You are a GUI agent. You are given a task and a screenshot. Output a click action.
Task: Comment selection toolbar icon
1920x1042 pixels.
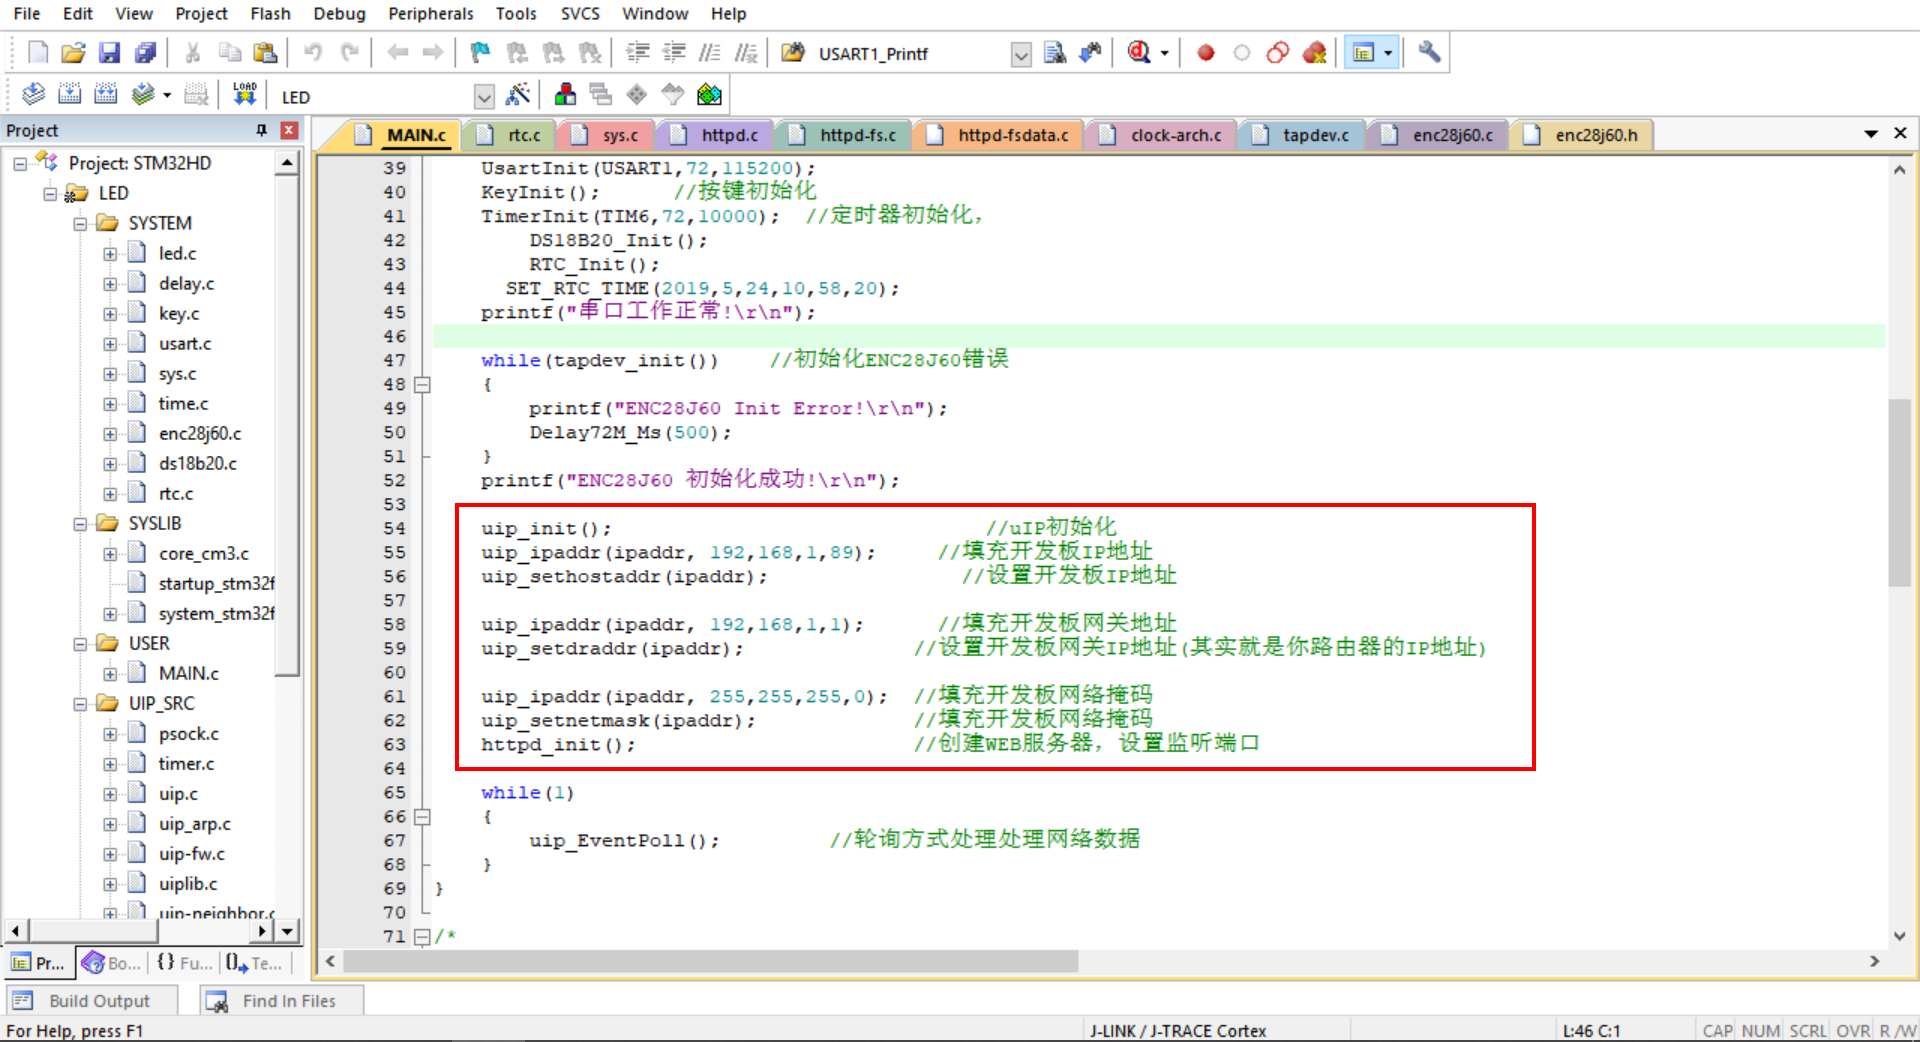pos(710,53)
